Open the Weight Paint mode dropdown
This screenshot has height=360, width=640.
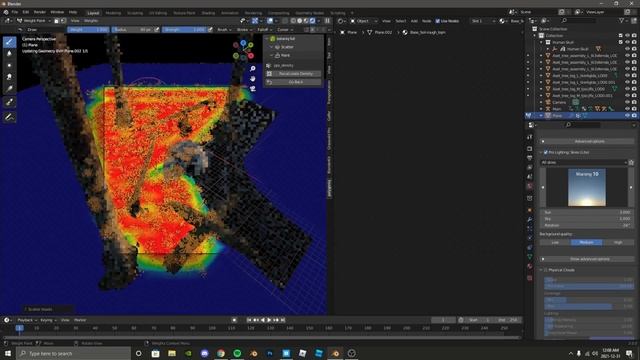[x=34, y=20]
